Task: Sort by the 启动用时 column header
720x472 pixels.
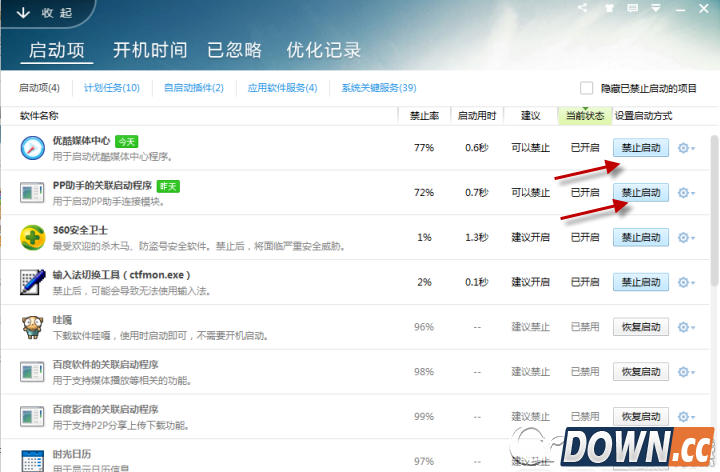Action: (477, 116)
